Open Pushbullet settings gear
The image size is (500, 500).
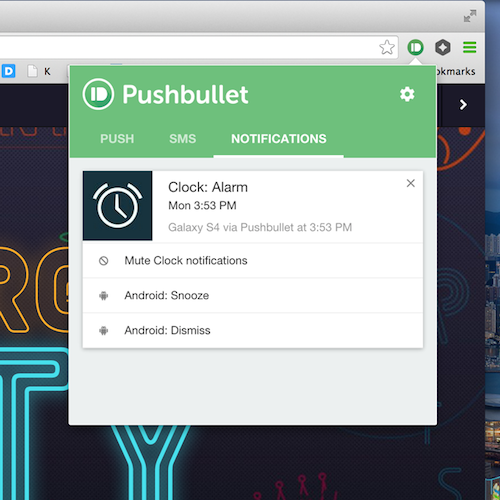(407, 94)
